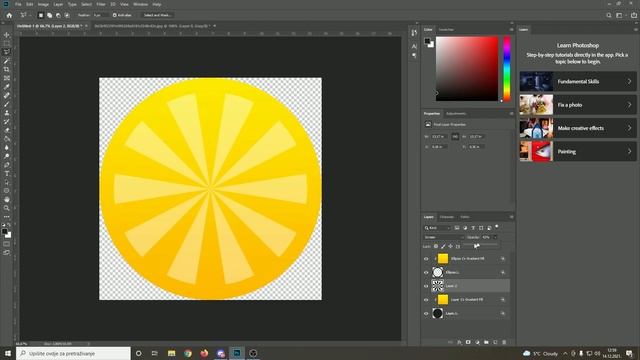Open the Lasso tool preset picker dropdown
The width and height of the screenshot is (640, 360).
tap(25, 15)
